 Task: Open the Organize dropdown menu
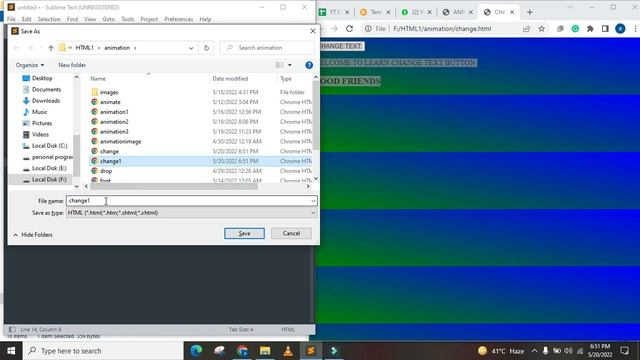(x=30, y=65)
